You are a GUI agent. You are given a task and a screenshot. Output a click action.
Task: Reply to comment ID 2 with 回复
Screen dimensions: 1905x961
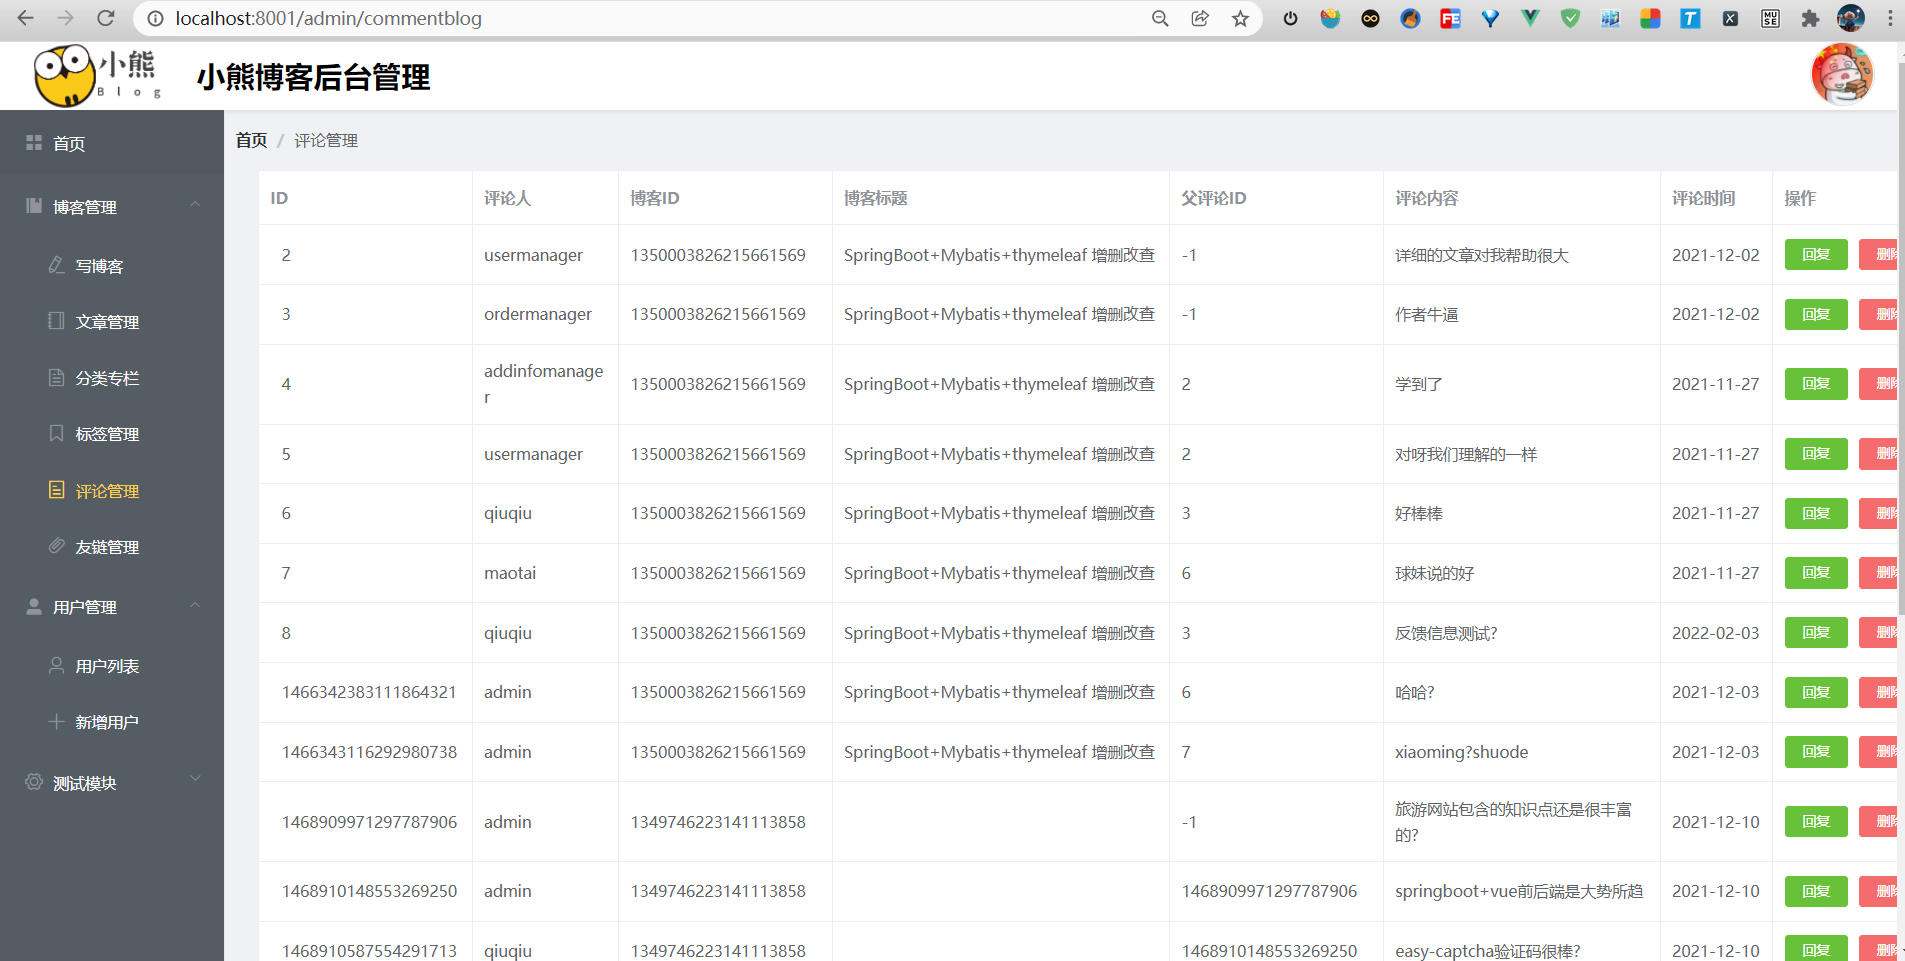click(1816, 254)
